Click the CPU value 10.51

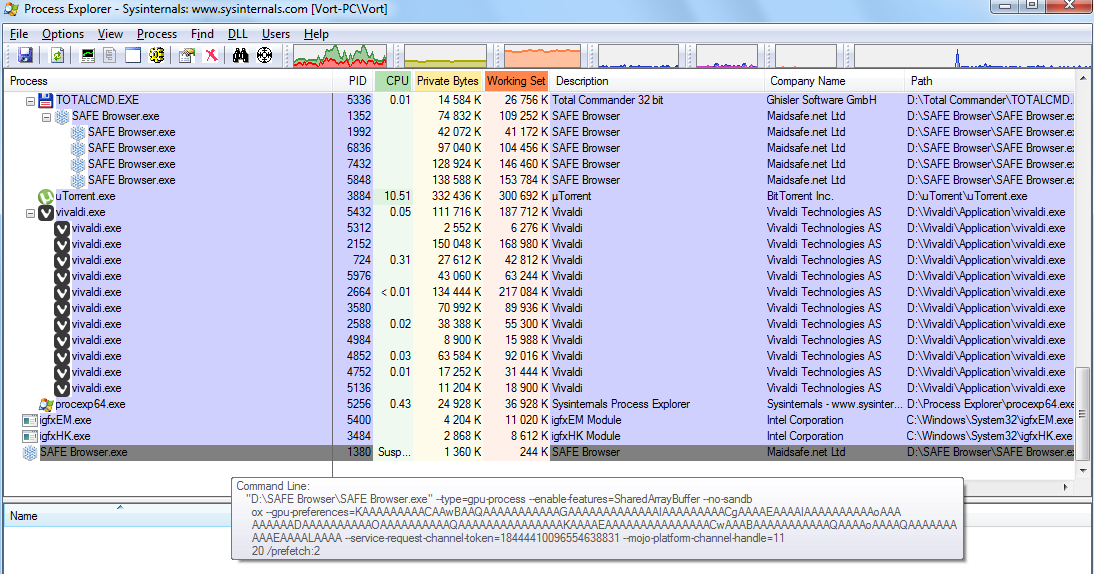[x=397, y=197]
